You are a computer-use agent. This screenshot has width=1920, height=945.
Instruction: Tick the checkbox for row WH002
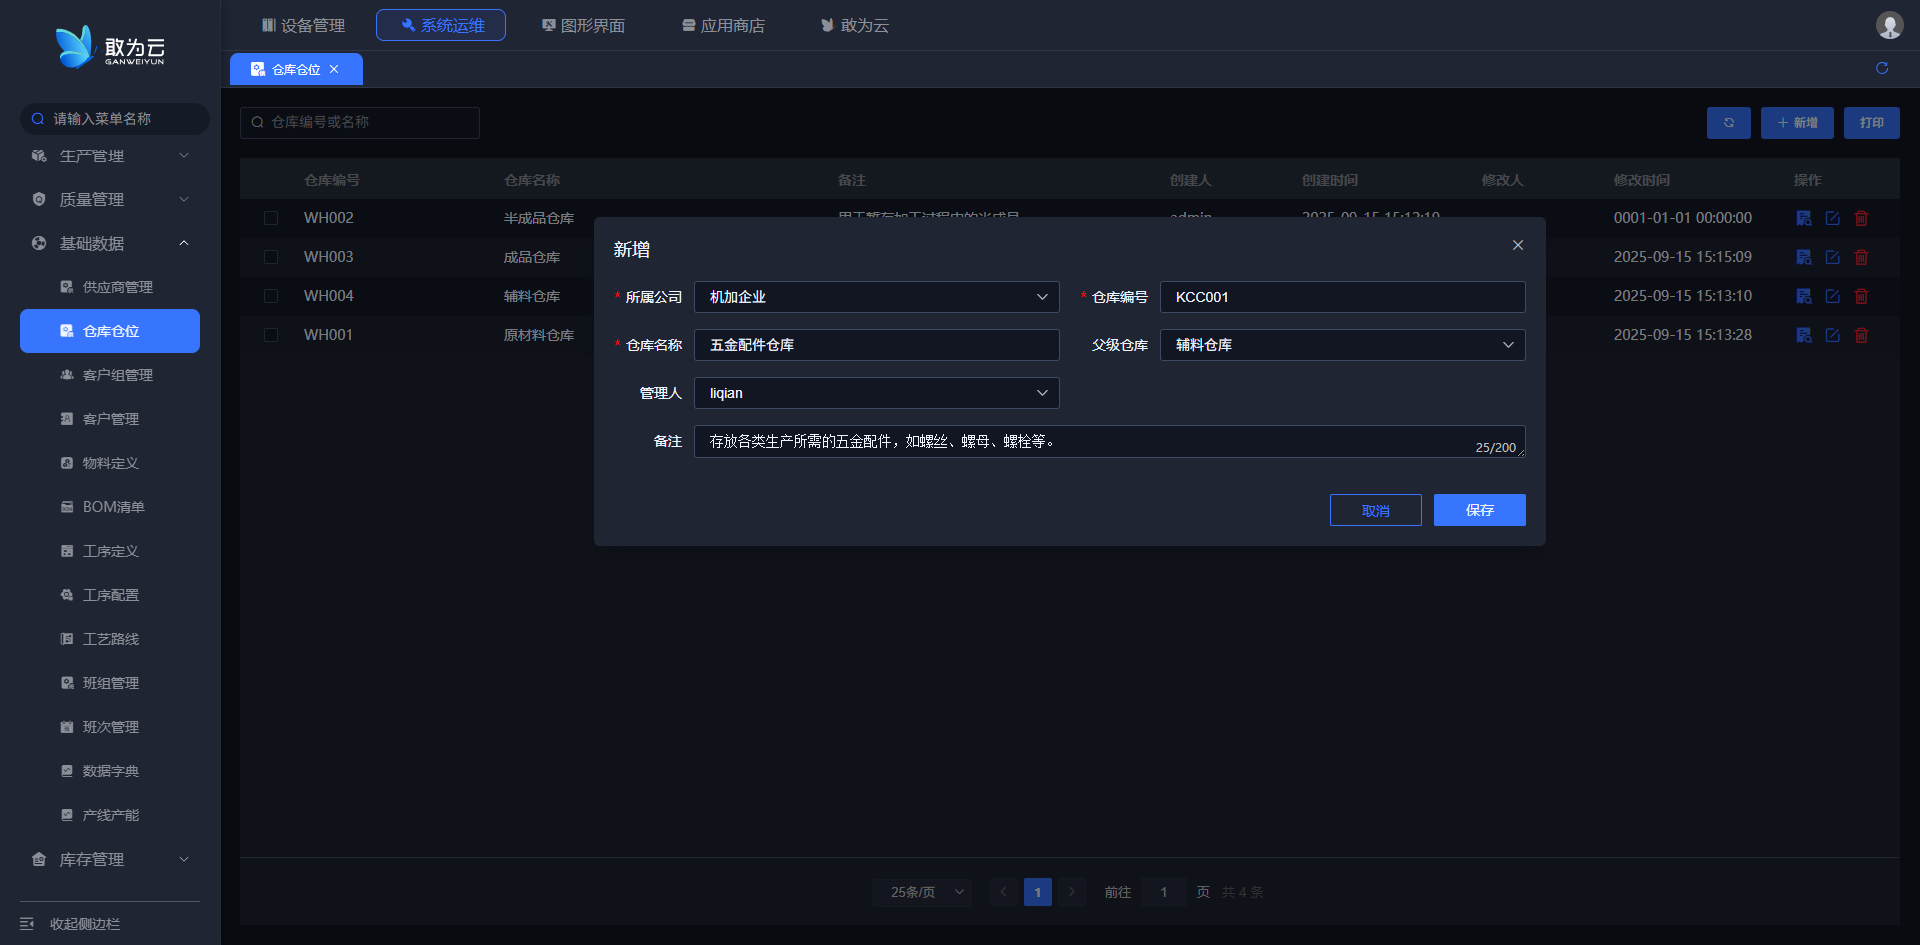[x=271, y=218]
